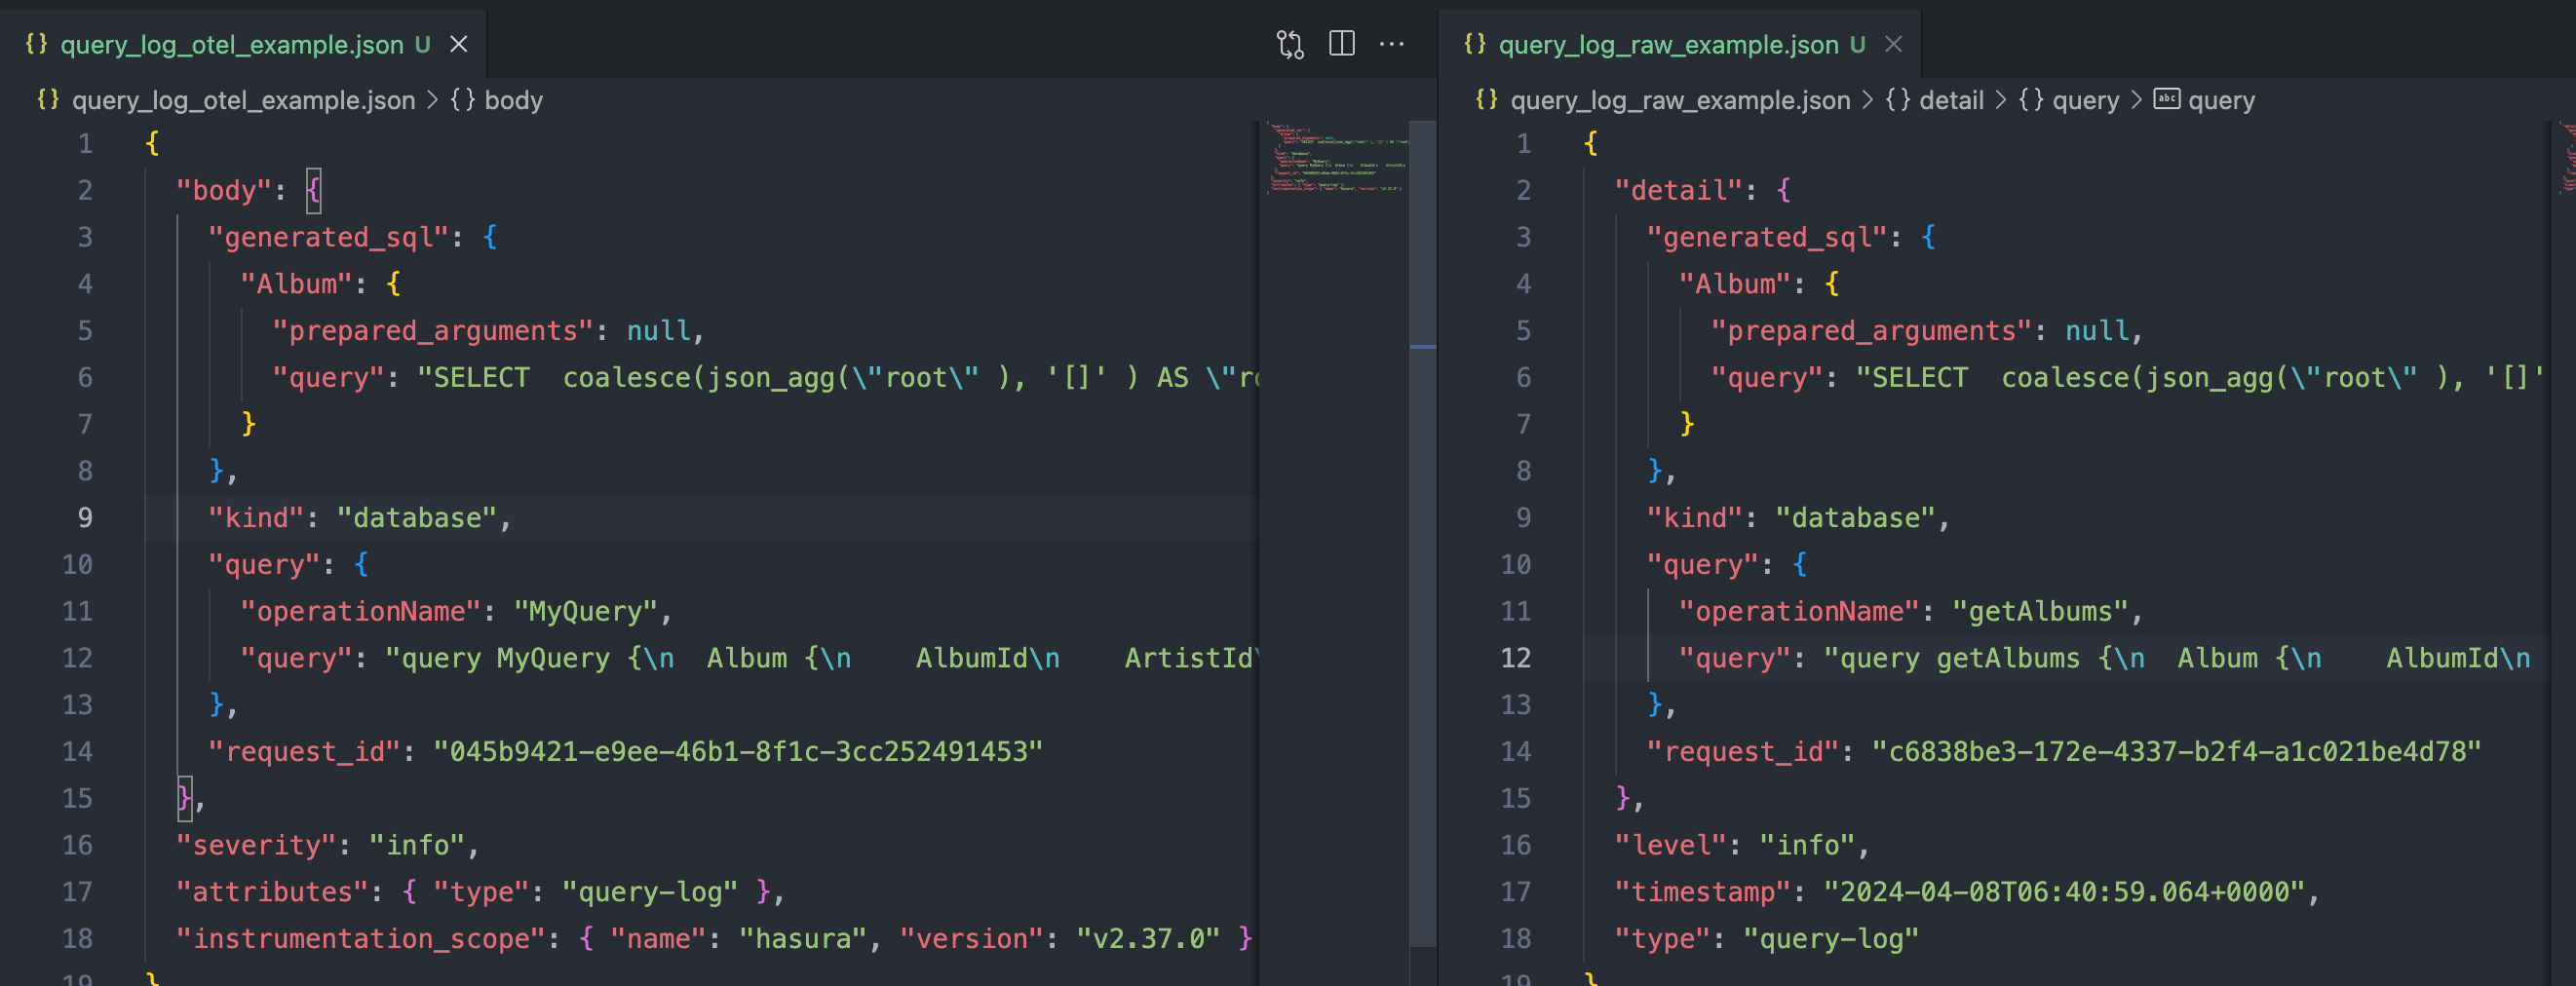The height and width of the screenshot is (986, 2576).
Task: Click the Open Changes compare icon
Action: (1290, 44)
